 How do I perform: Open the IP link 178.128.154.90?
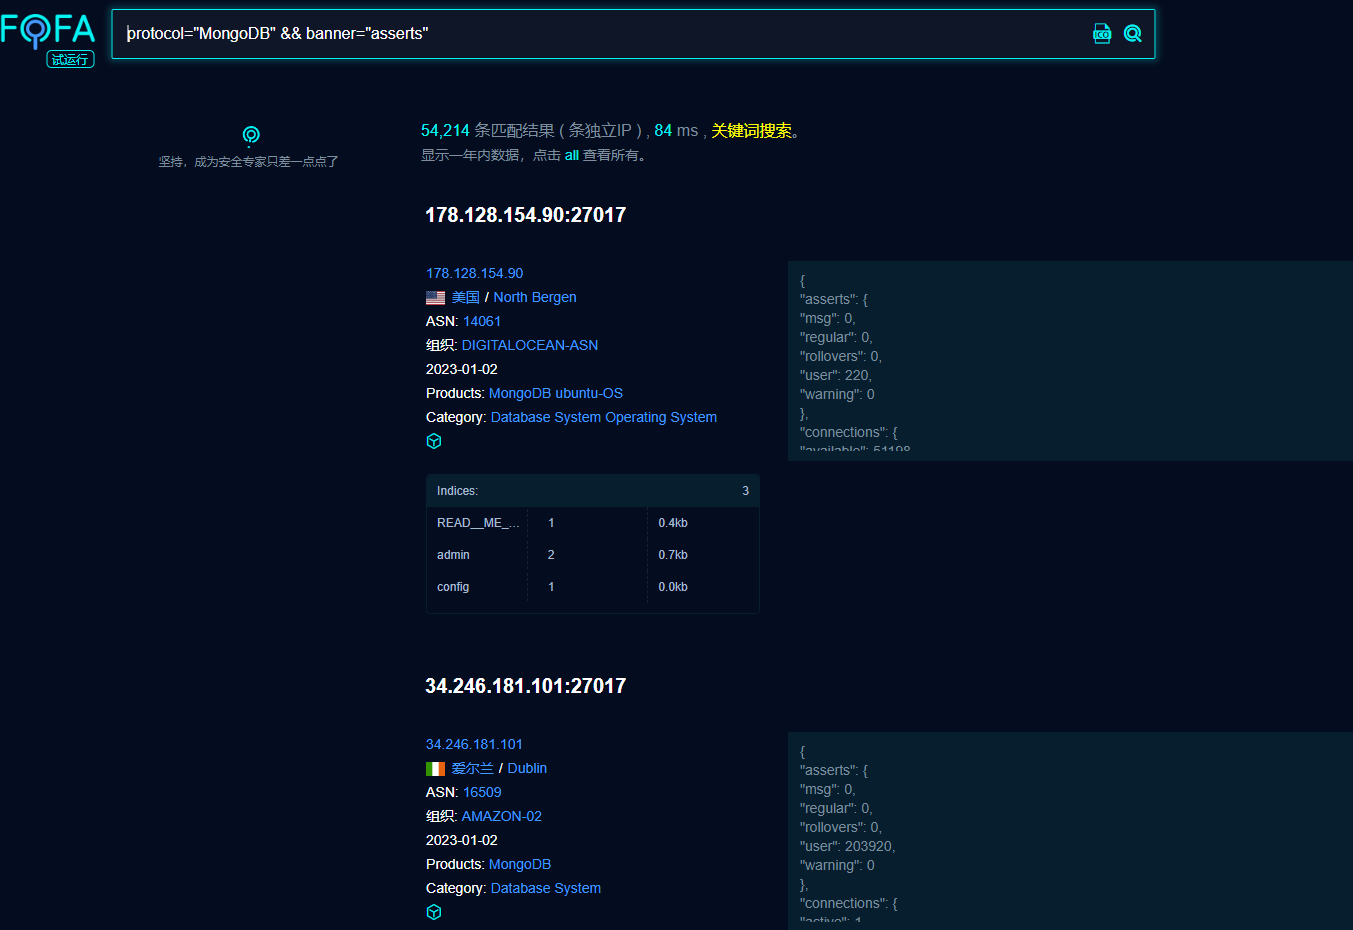click(x=475, y=273)
